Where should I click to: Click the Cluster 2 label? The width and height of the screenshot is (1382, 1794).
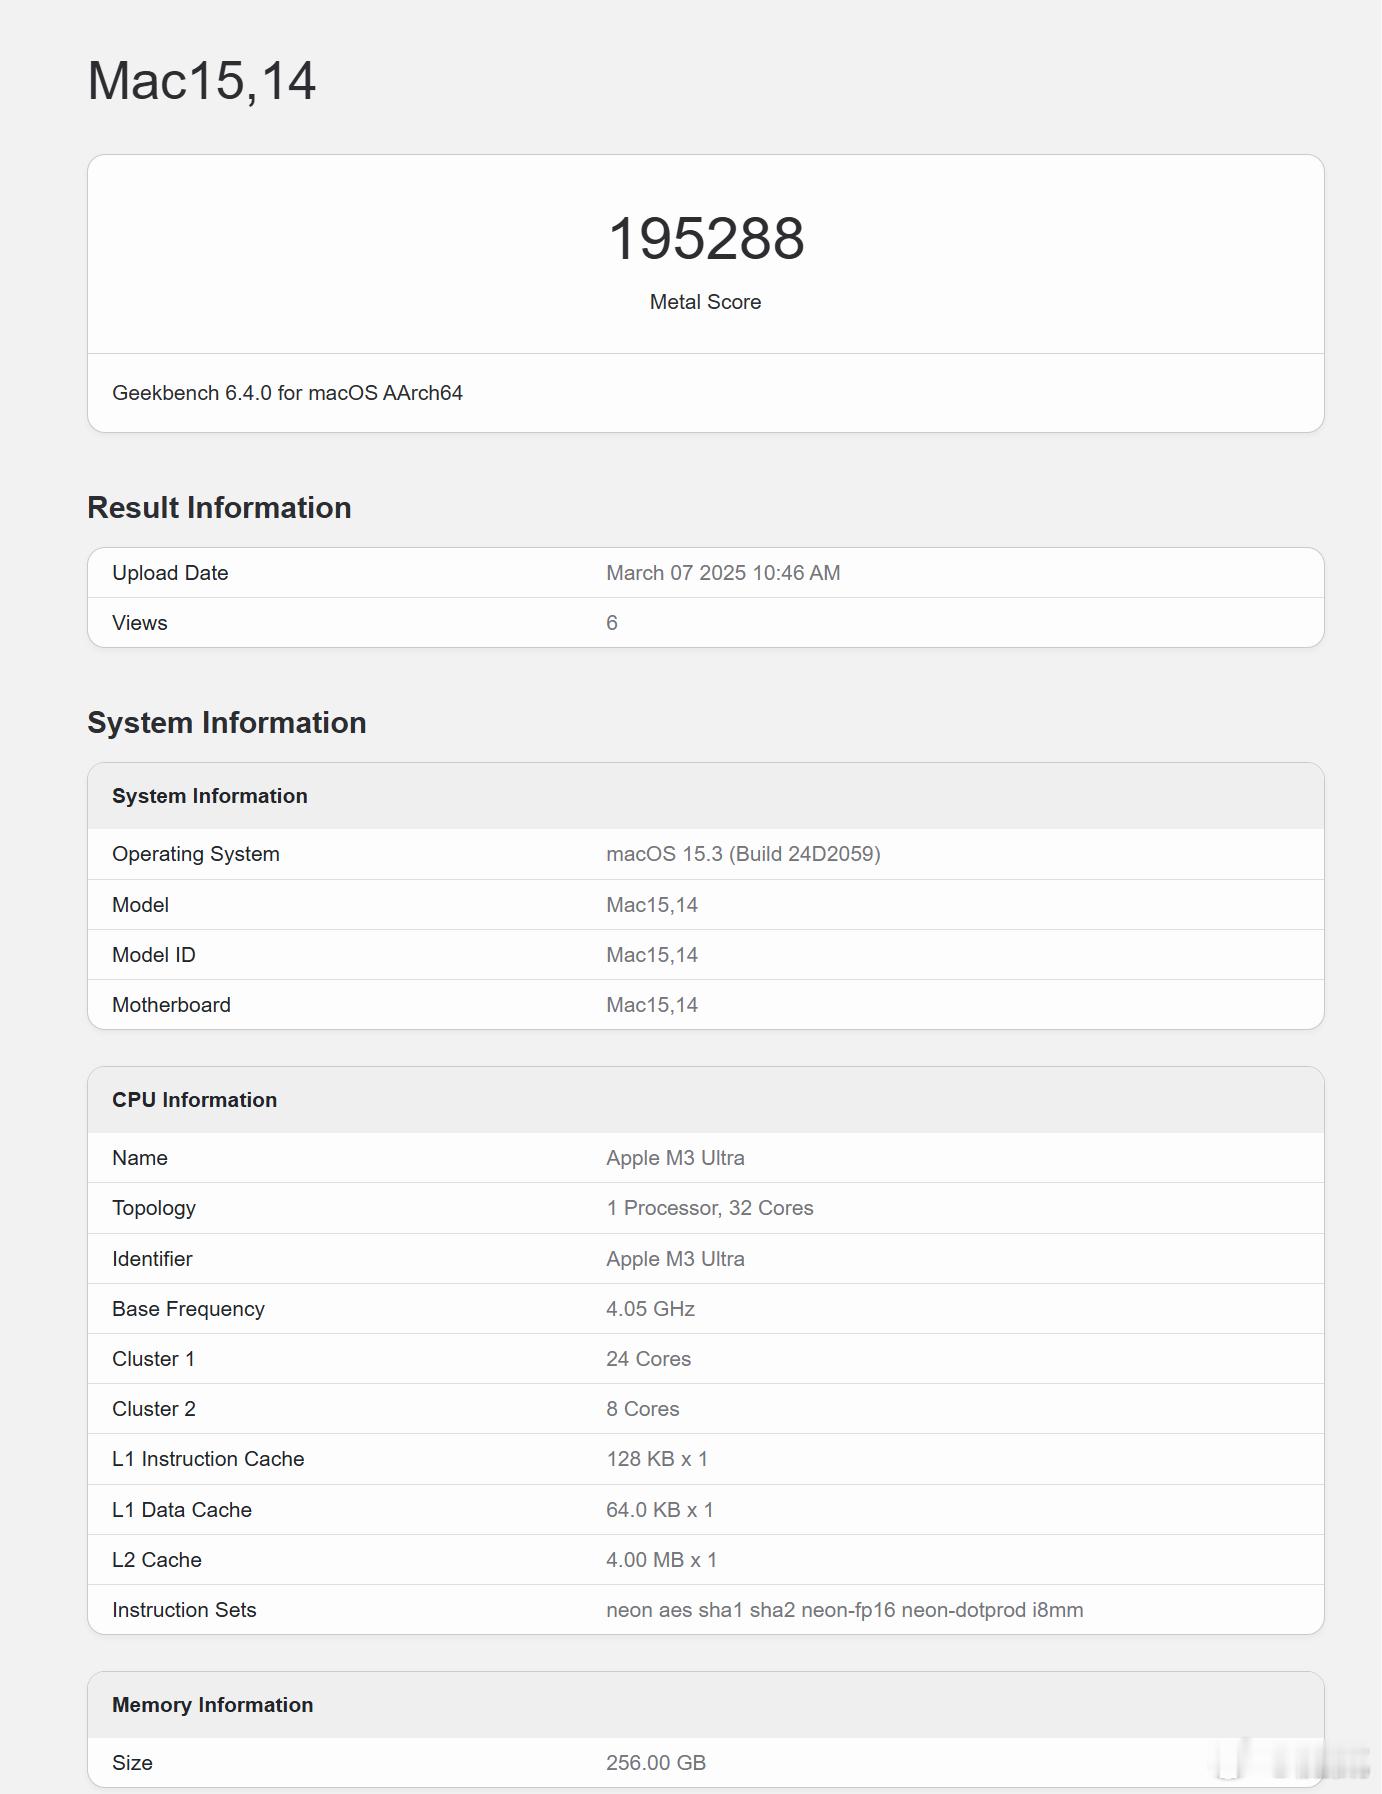154,1409
